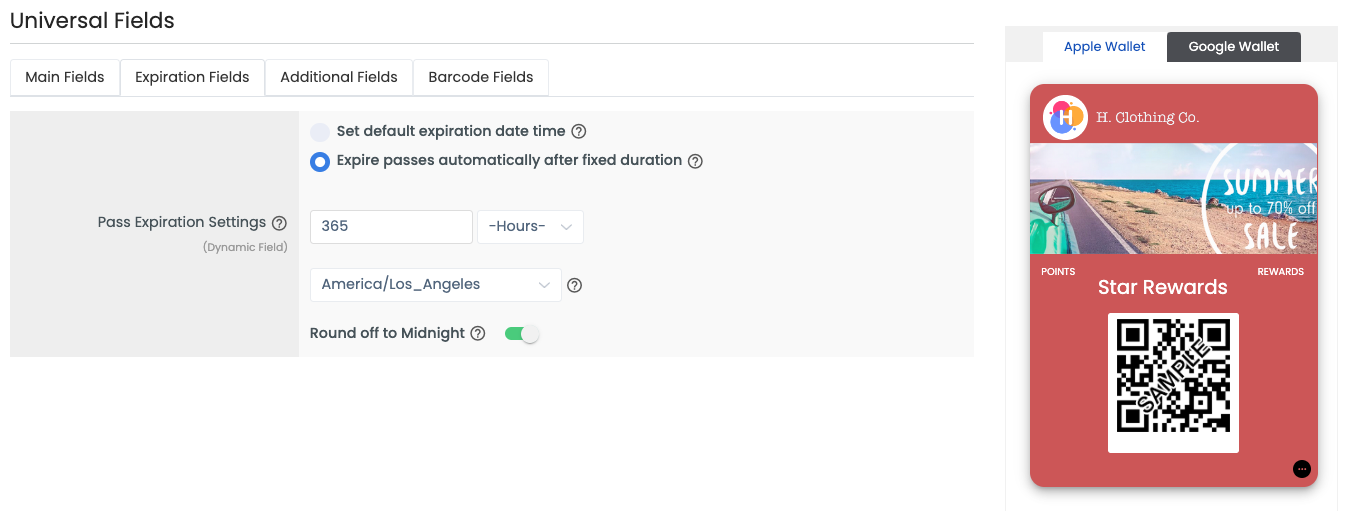The height and width of the screenshot is (511, 1352).
Task: Click the black more-options dot on pass
Action: 1301,469
